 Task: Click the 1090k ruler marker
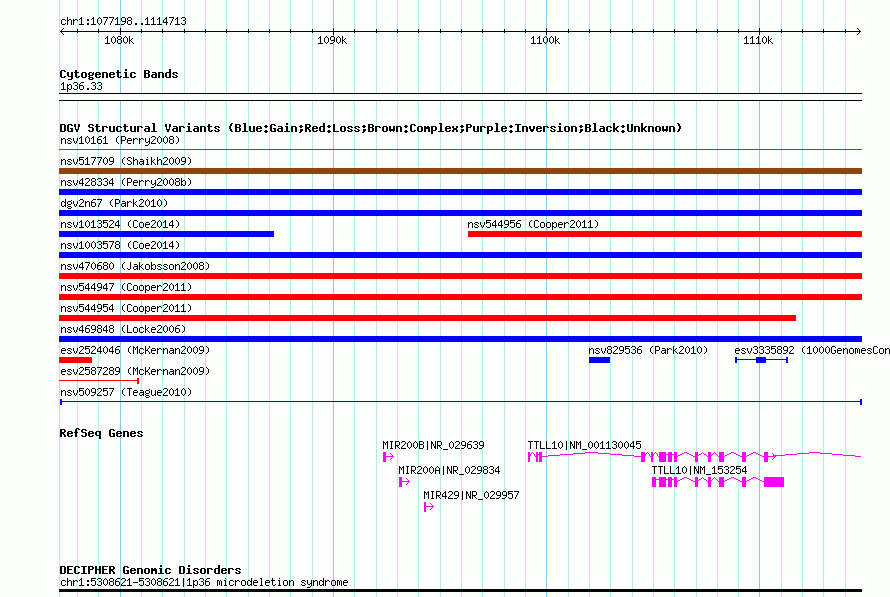coord(332,40)
